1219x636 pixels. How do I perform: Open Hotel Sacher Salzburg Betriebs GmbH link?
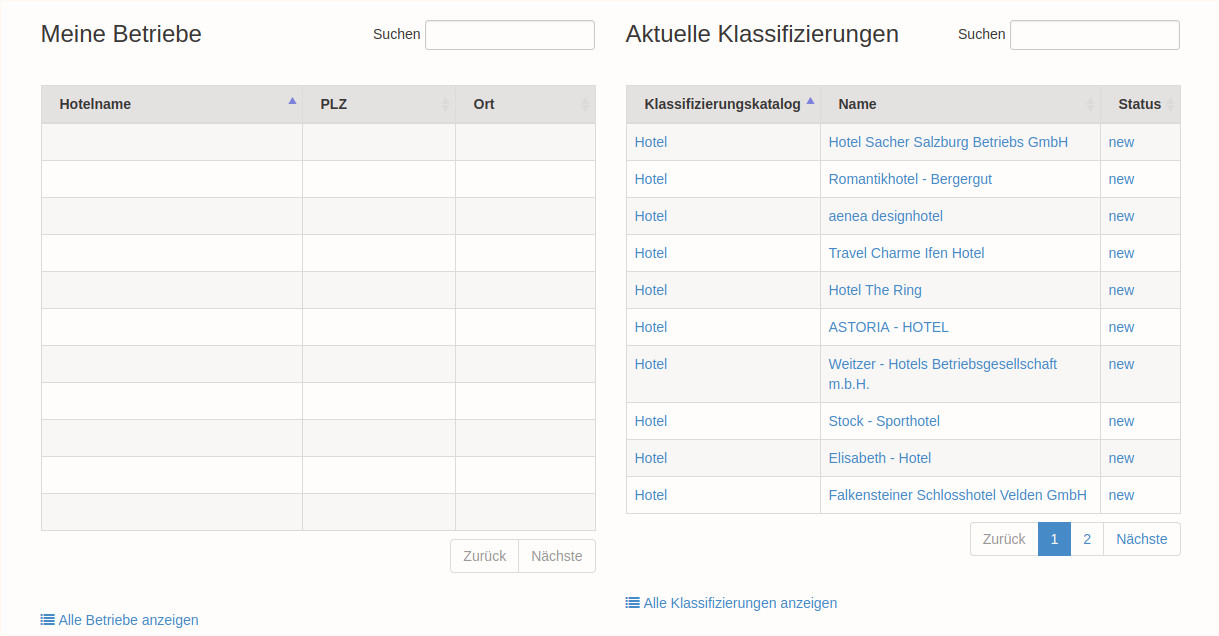coord(948,142)
